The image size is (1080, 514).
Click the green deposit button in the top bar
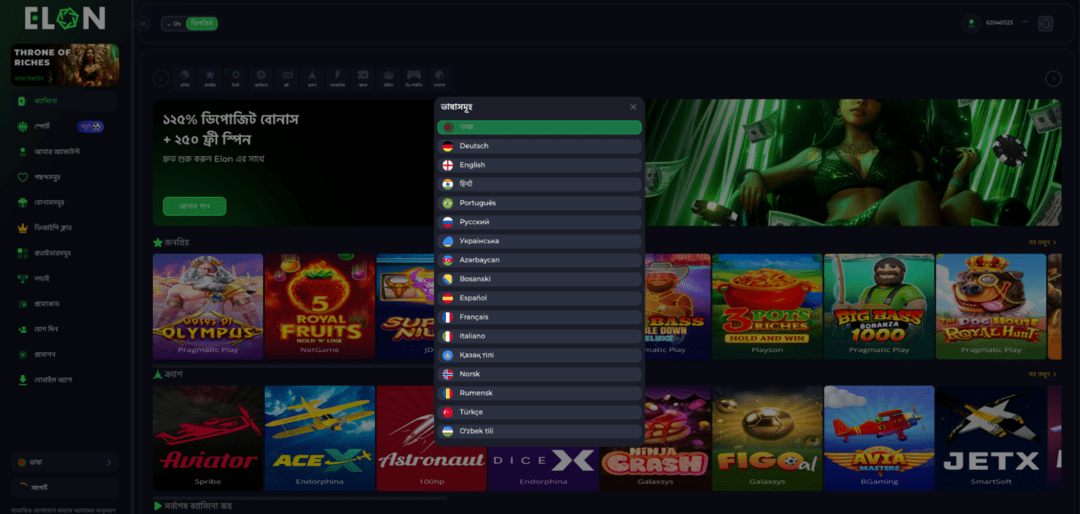[x=202, y=23]
